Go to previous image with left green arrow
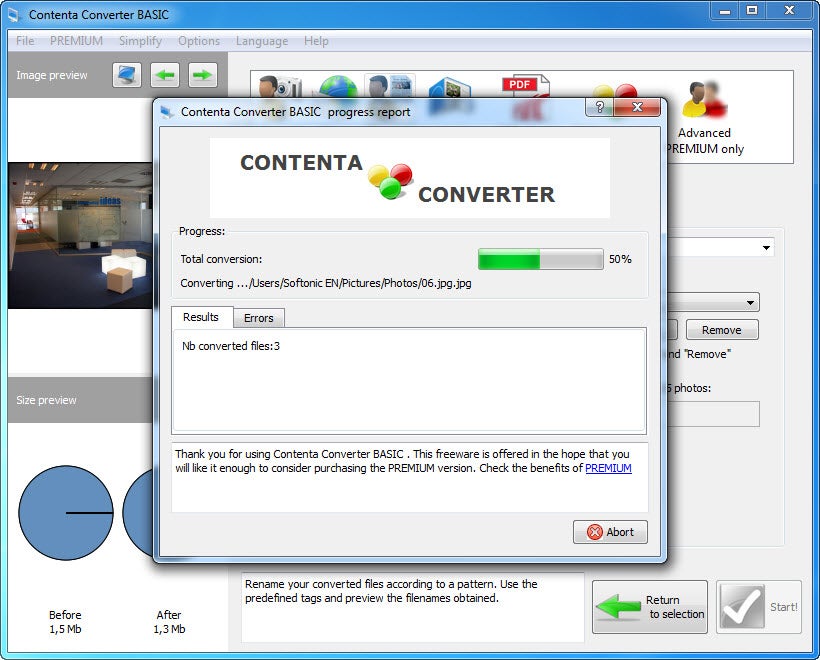The height and width of the screenshot is (660, 820). 165,75
